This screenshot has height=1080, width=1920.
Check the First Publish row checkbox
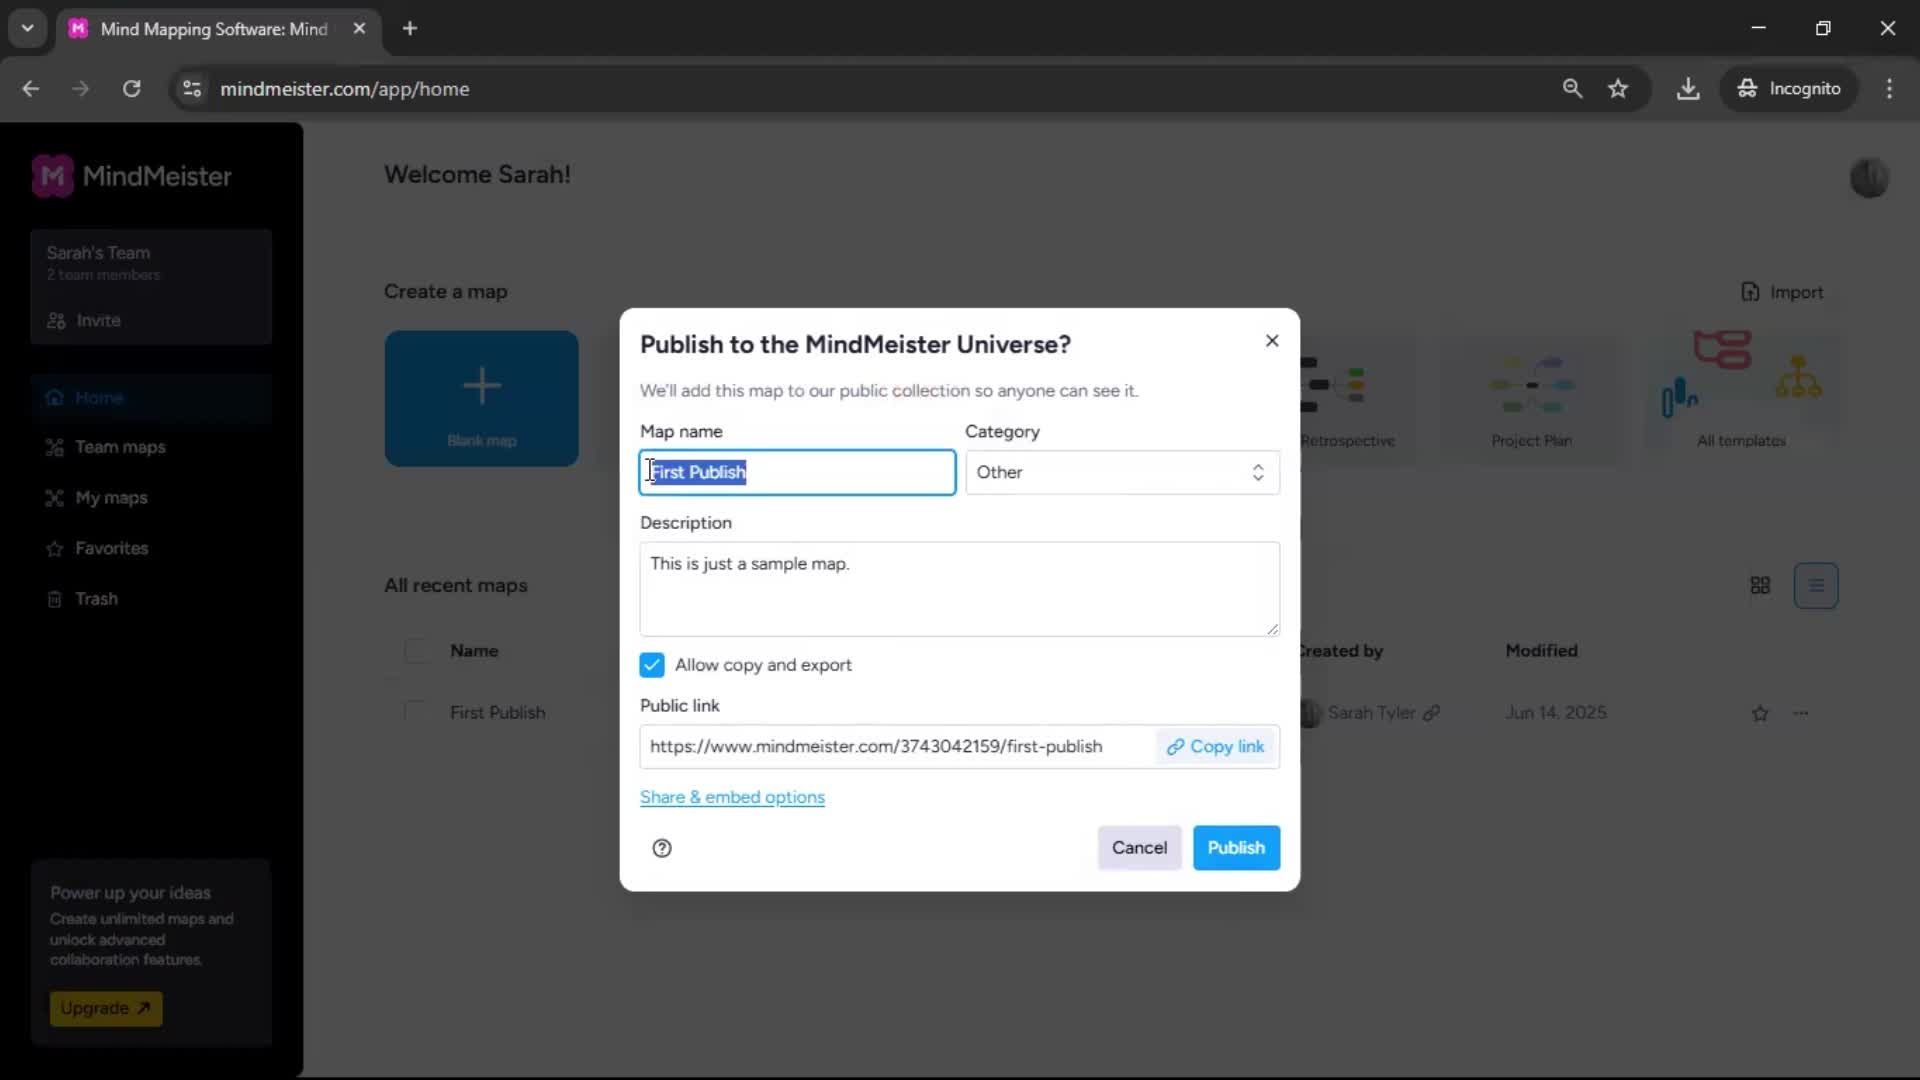click(416, 713)
